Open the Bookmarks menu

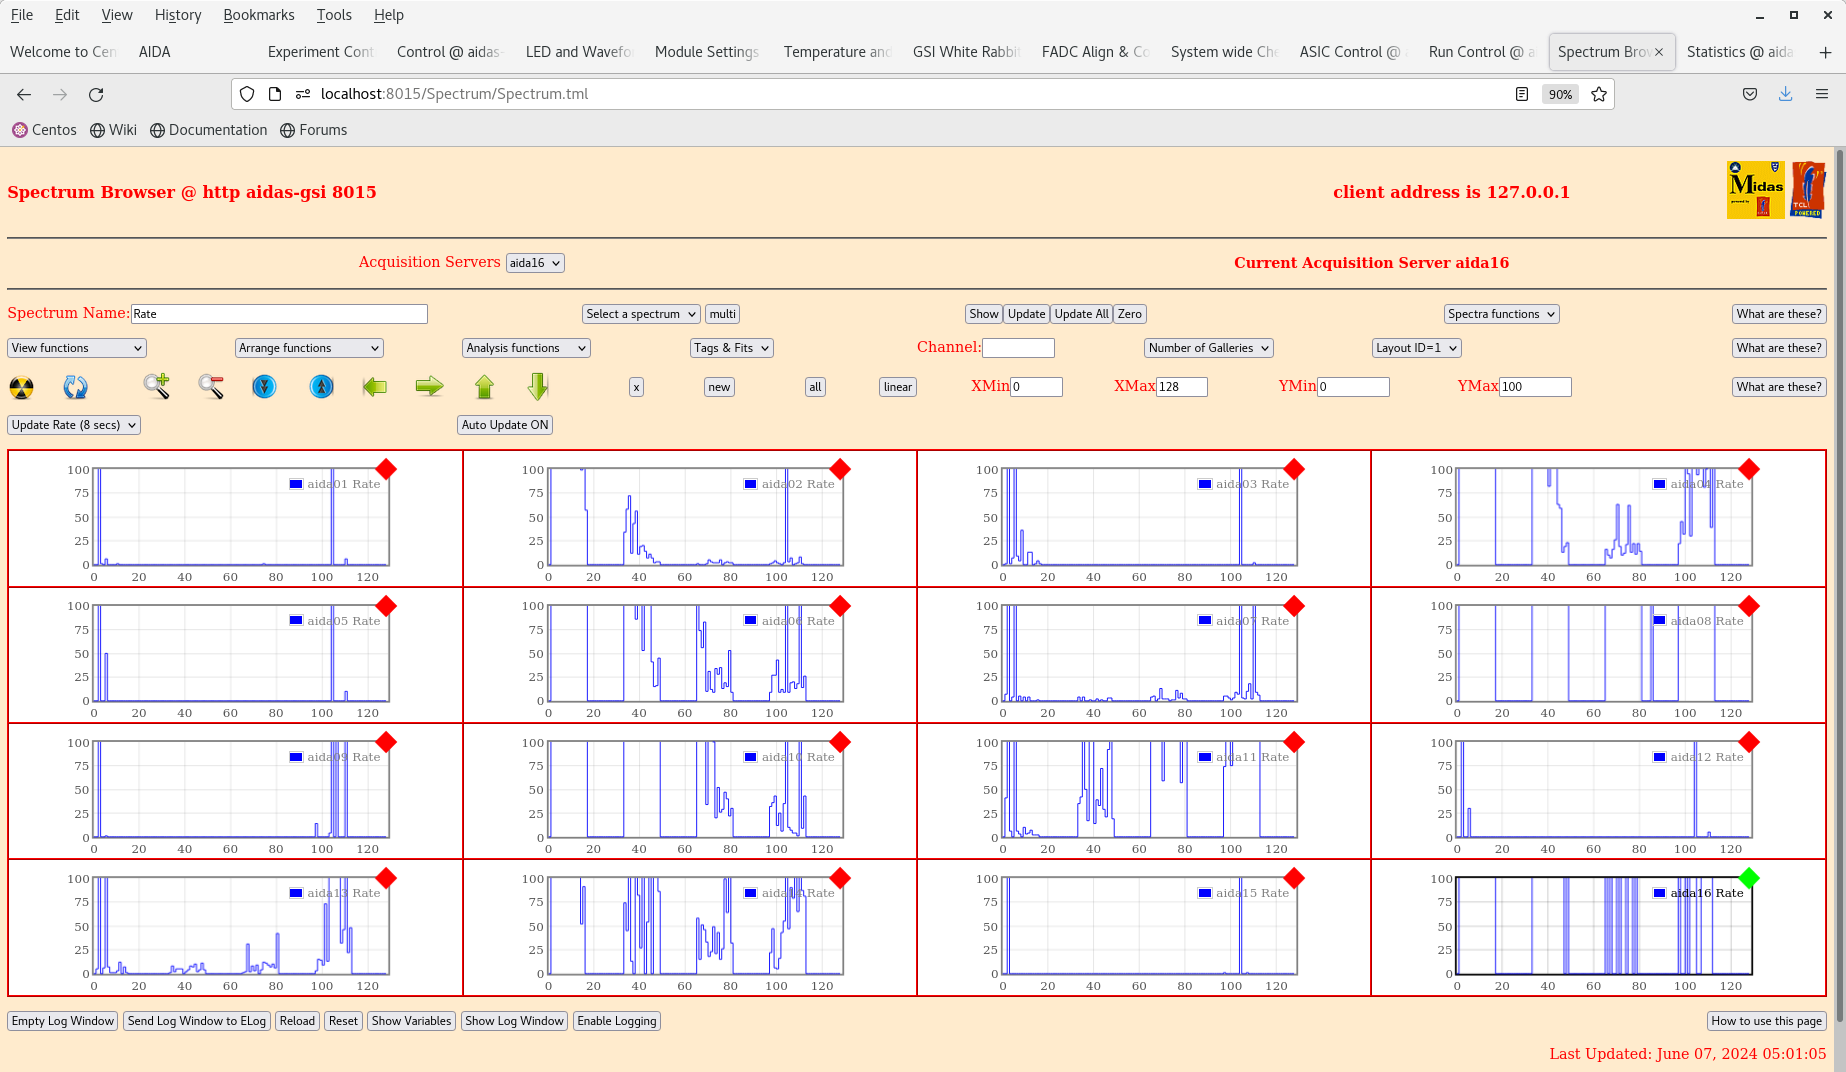(x=258, y=15)
